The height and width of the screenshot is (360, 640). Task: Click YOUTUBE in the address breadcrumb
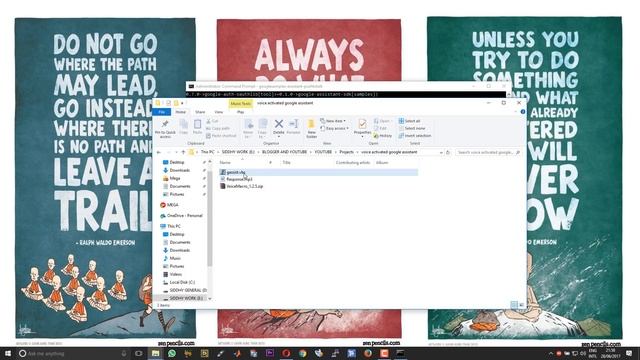323,152
